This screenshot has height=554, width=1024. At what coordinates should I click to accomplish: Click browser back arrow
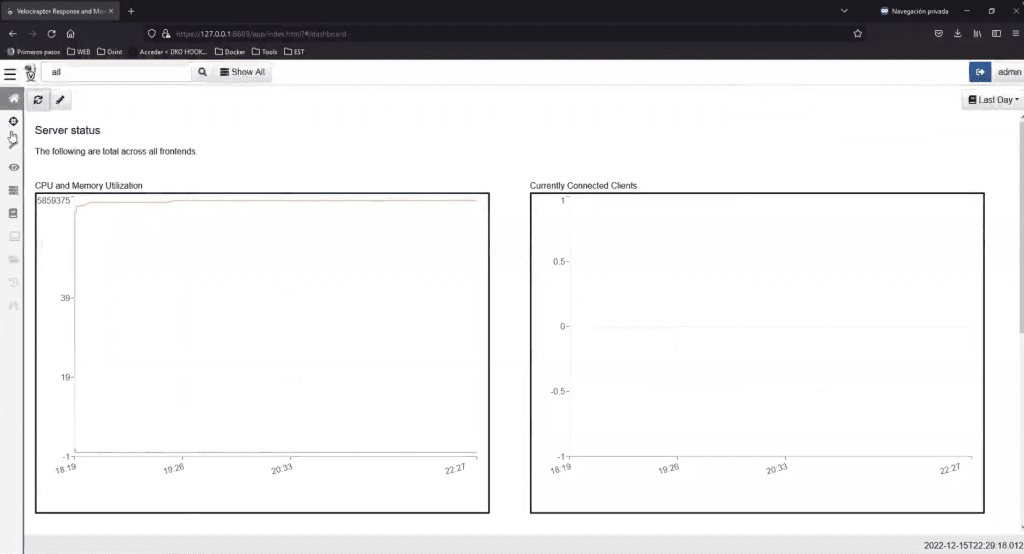[x=13, y=33]
